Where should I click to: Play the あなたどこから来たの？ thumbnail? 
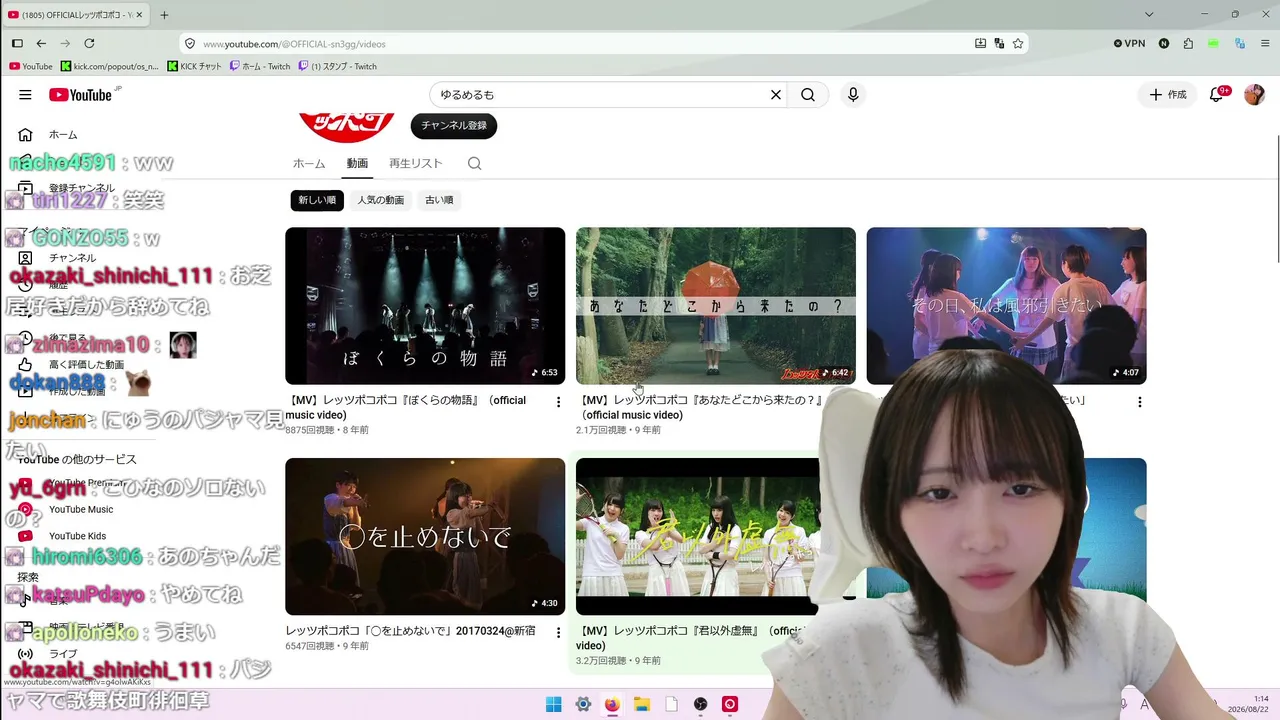tap(716, 306)
